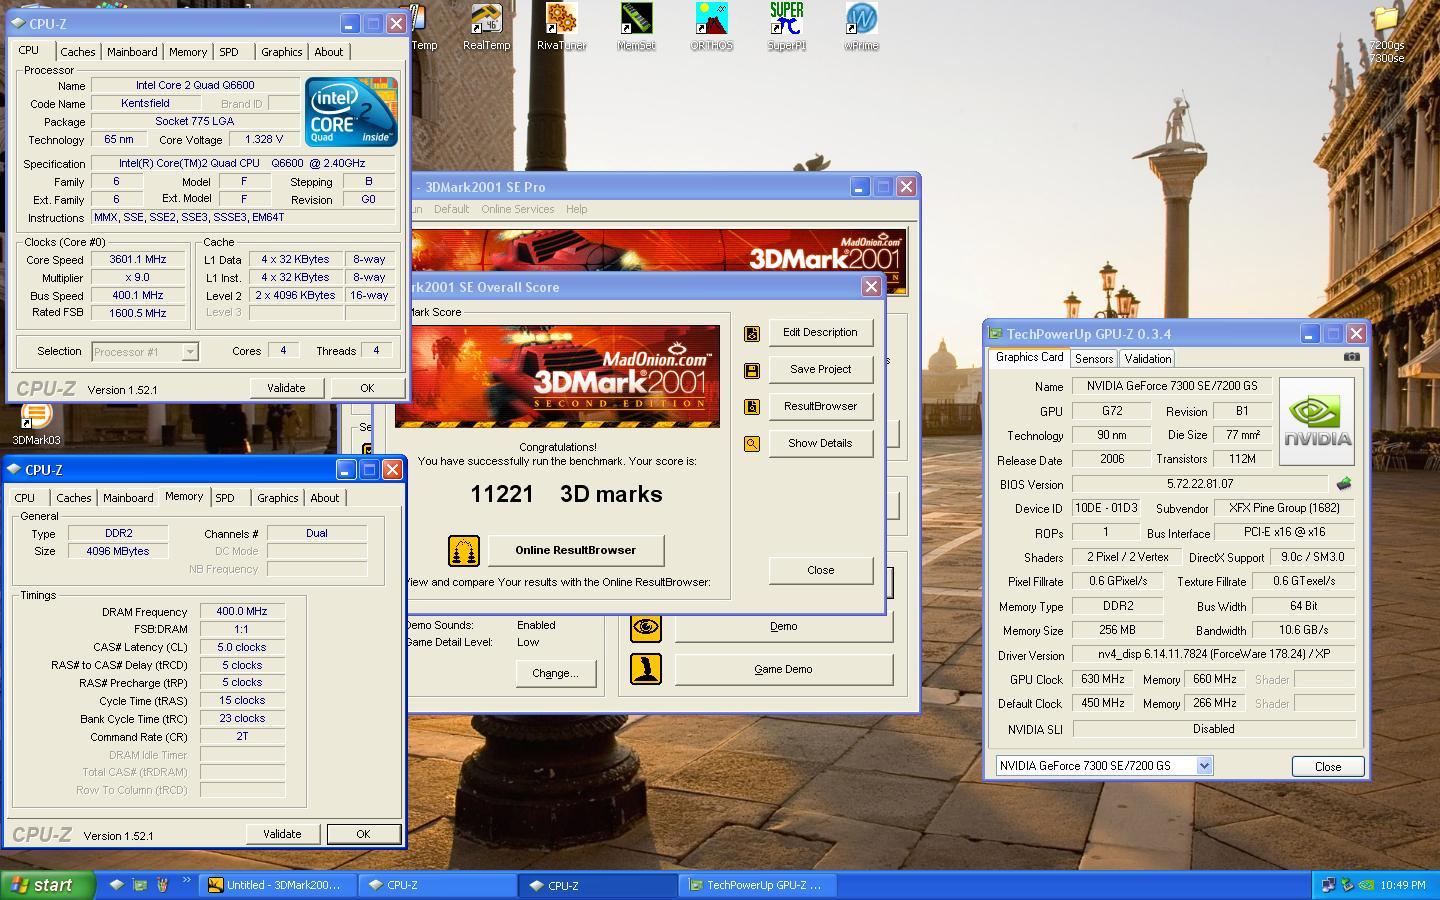The height and width of the screenshot is (900, 1440).
Task: Click the safely remove hardware tray icon
Action: coord(1347,885)
